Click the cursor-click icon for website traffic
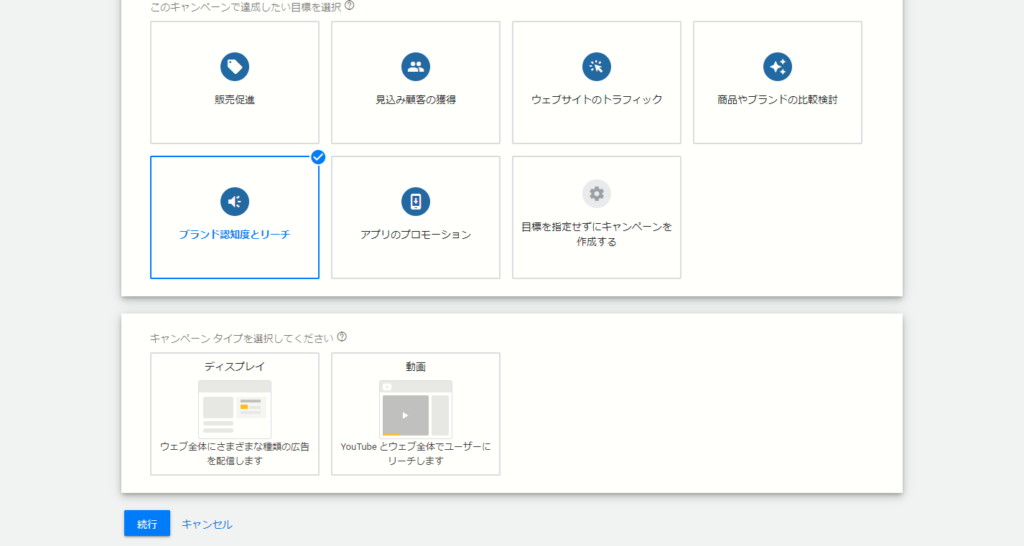 coord(596,67)
